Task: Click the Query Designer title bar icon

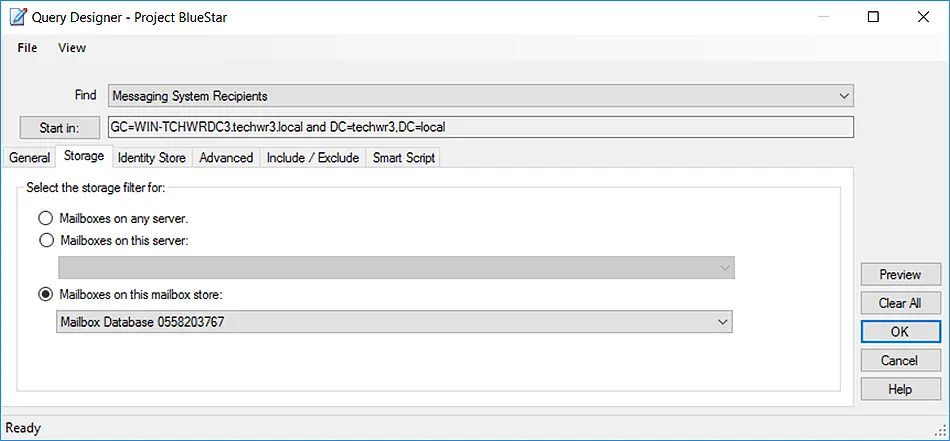Action: 18,16
